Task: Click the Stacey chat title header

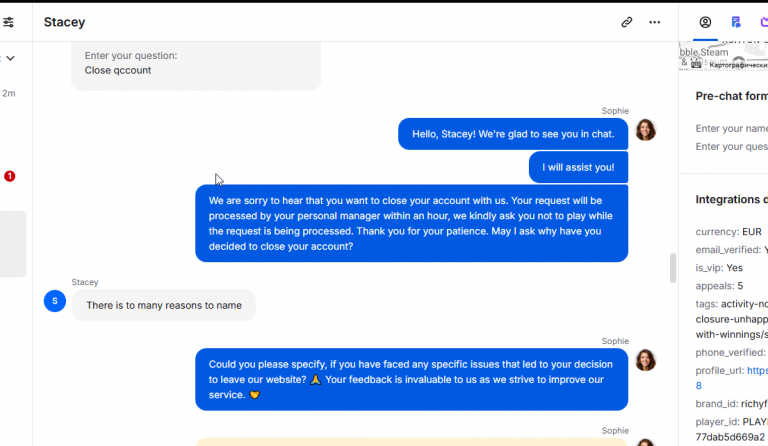Action: click(x=64, y=22)
